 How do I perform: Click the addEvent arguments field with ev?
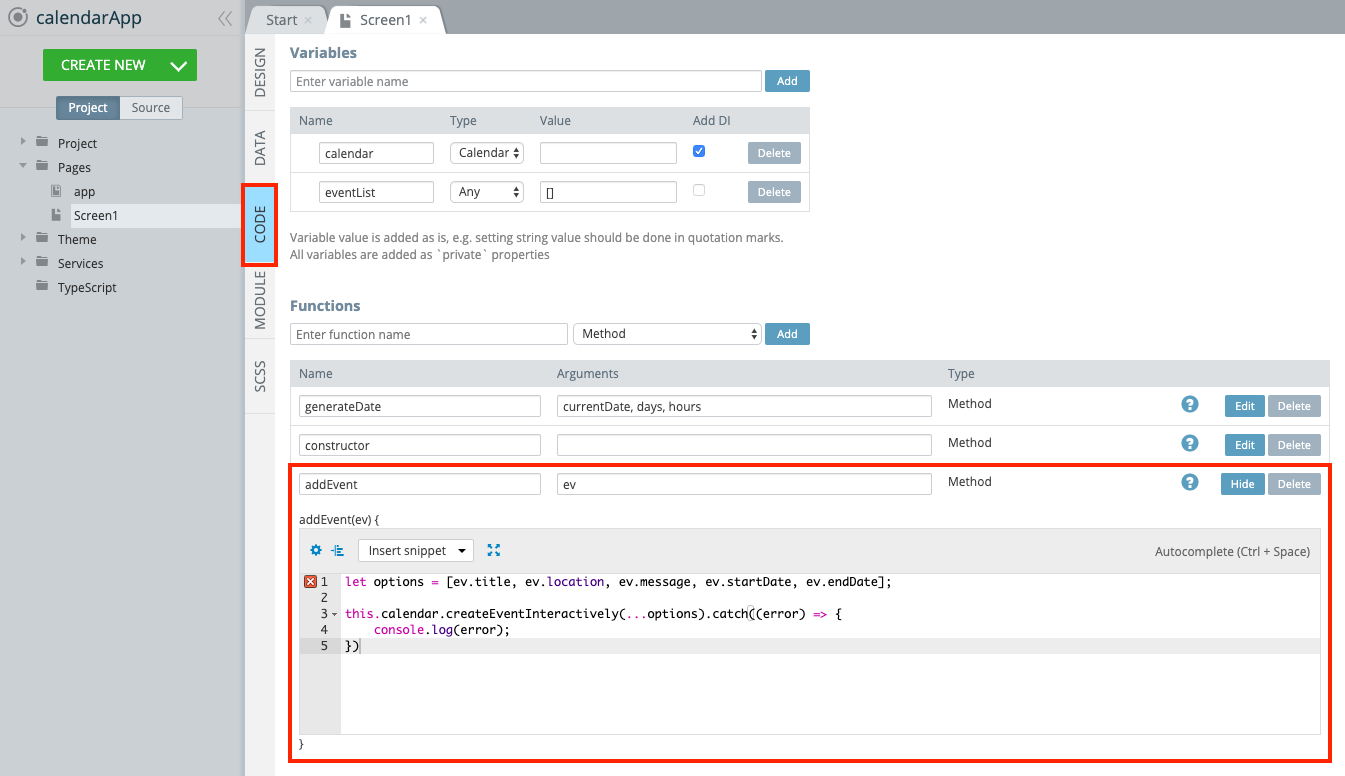744,484
